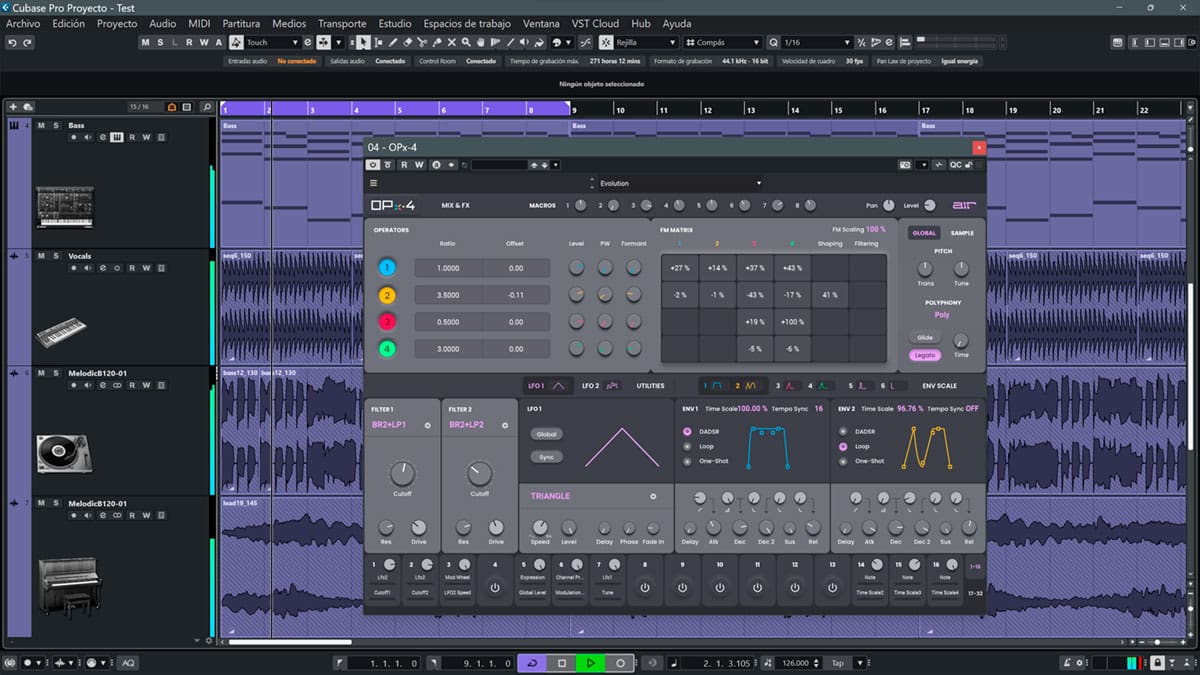Screen dimensions: 1200x675
Task: Open the Proyecto menu
Action: point(117,23)
